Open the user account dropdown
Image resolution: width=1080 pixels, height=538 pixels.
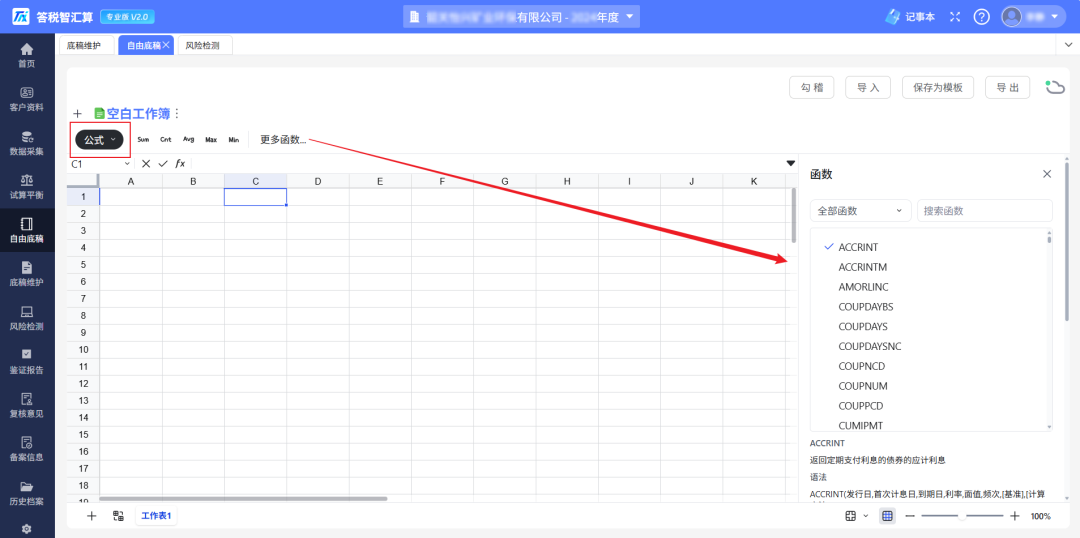(x=1033, y=17)
